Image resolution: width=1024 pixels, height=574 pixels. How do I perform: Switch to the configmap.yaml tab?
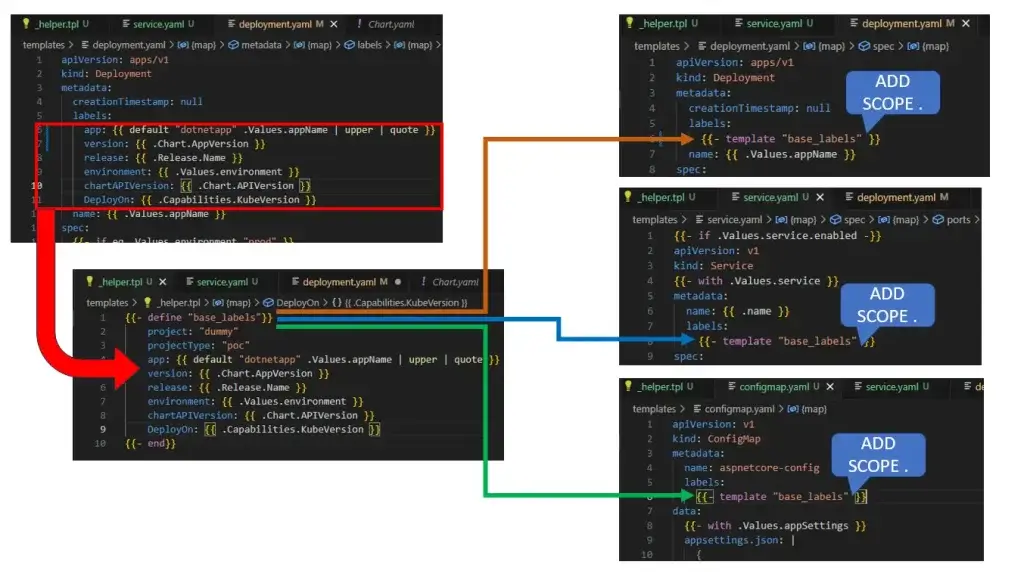click(x=773, y=387)
